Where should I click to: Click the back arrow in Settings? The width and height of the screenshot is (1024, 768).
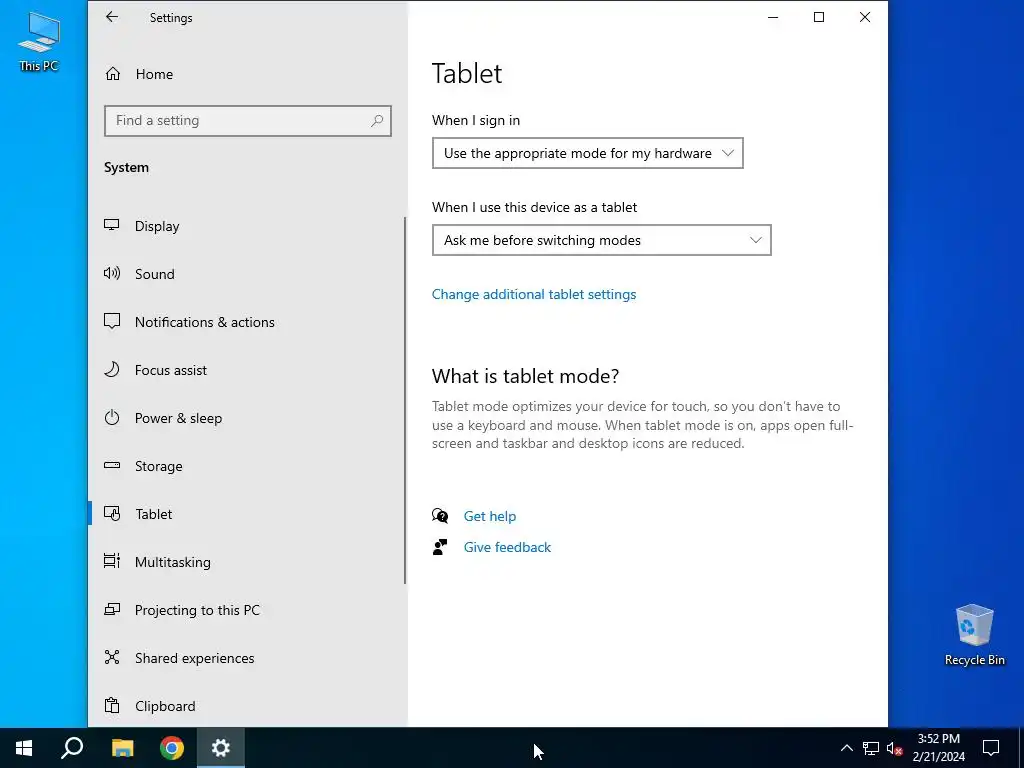[x=112, y=17]
